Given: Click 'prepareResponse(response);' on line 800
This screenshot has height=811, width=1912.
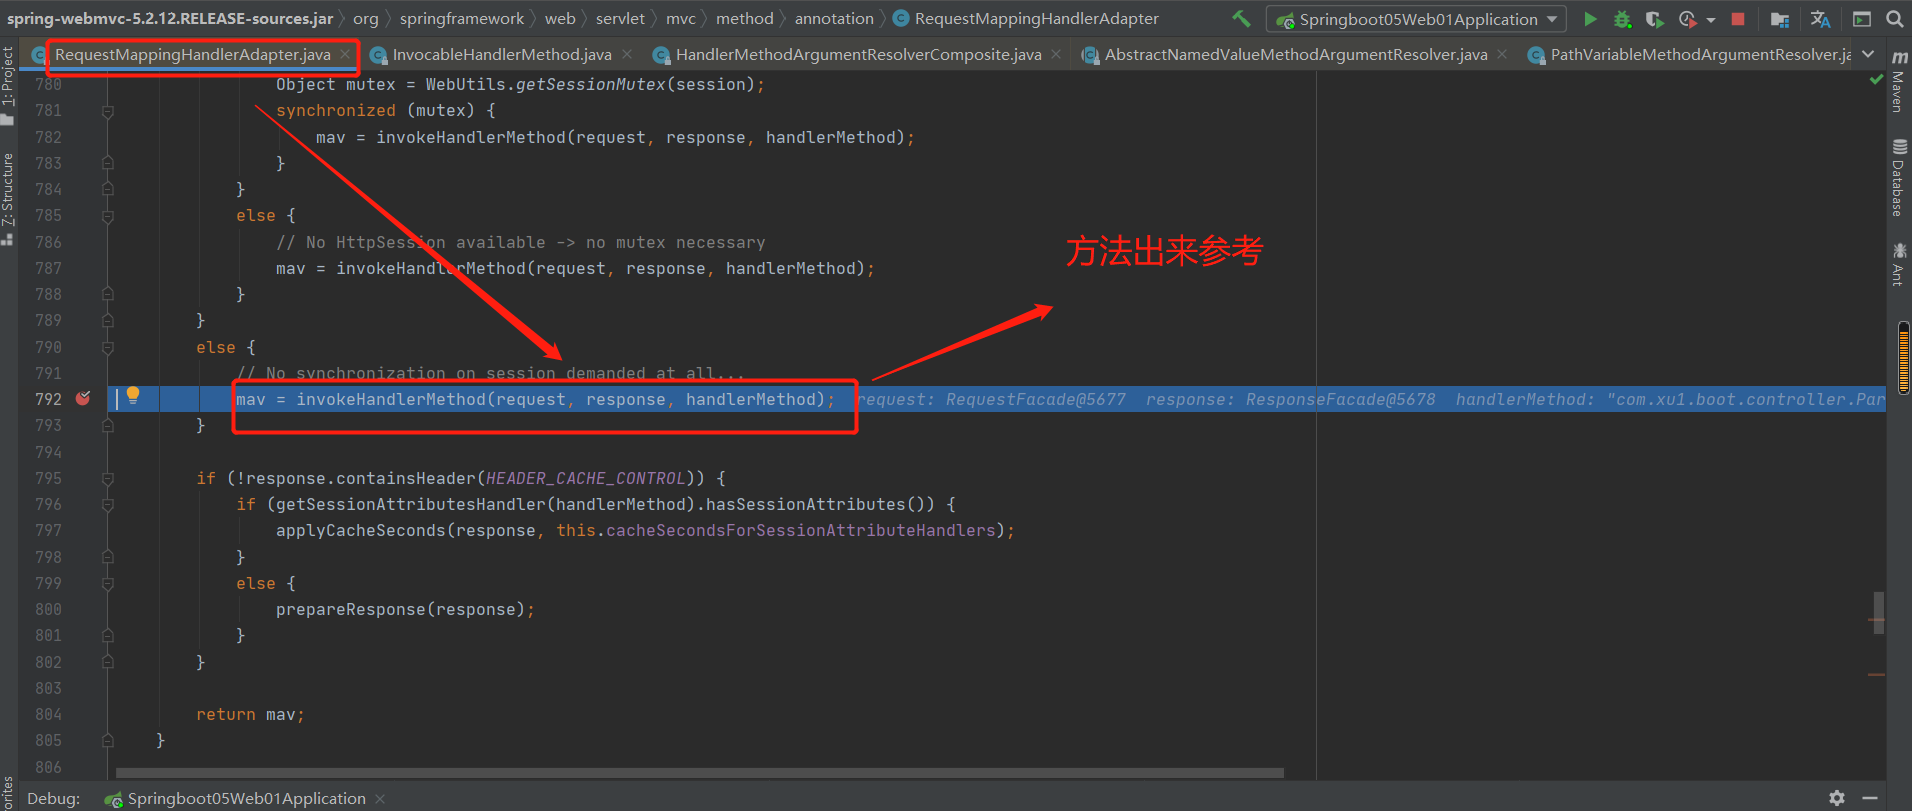Looking at the screenshot, I should 405,609.
